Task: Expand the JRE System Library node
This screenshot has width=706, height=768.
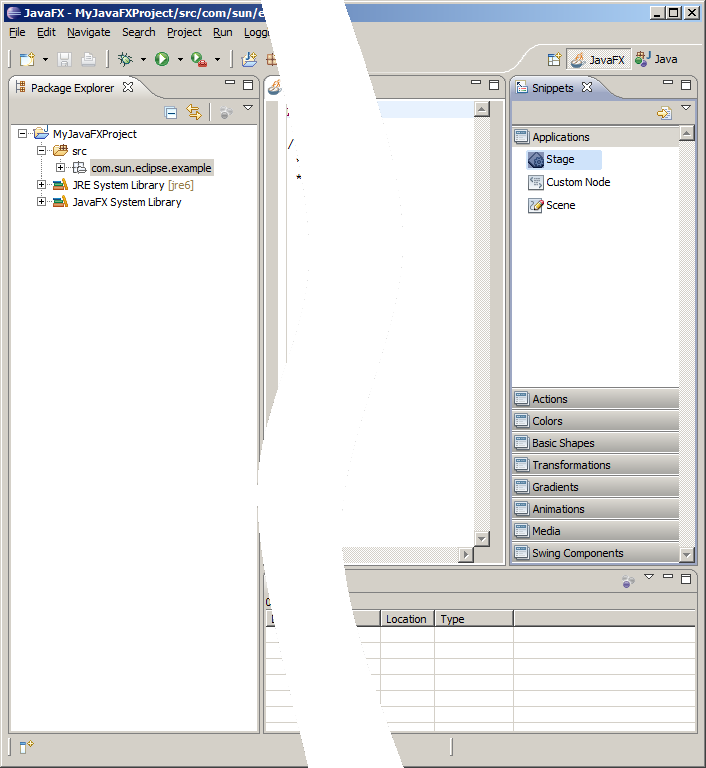Action: pyautogui.click(x=42, y=185)
